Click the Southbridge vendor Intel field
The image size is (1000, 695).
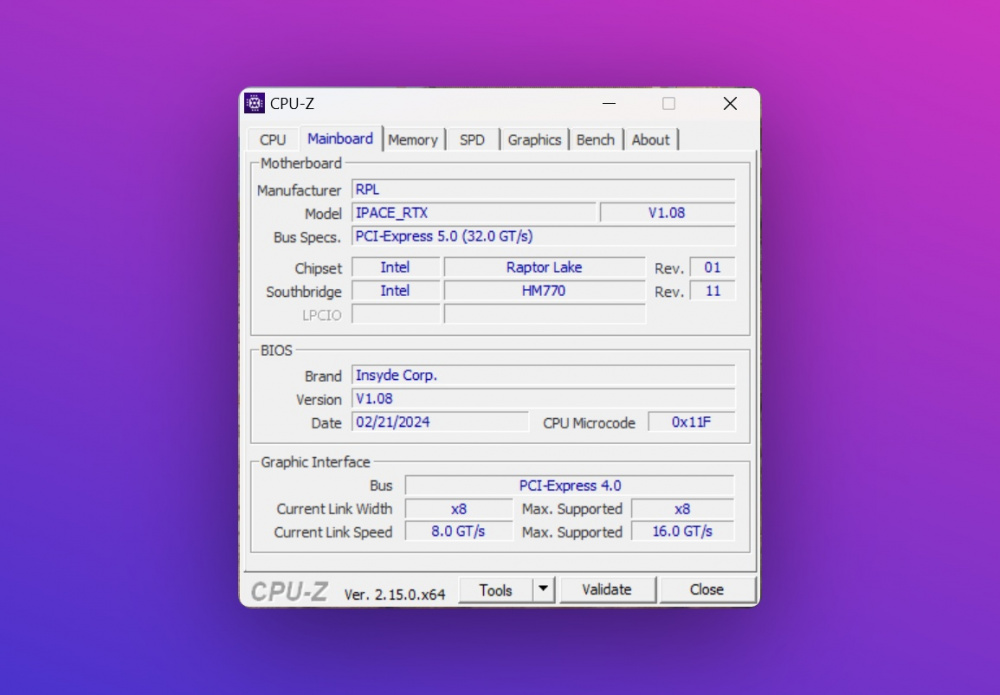(395, 291)
